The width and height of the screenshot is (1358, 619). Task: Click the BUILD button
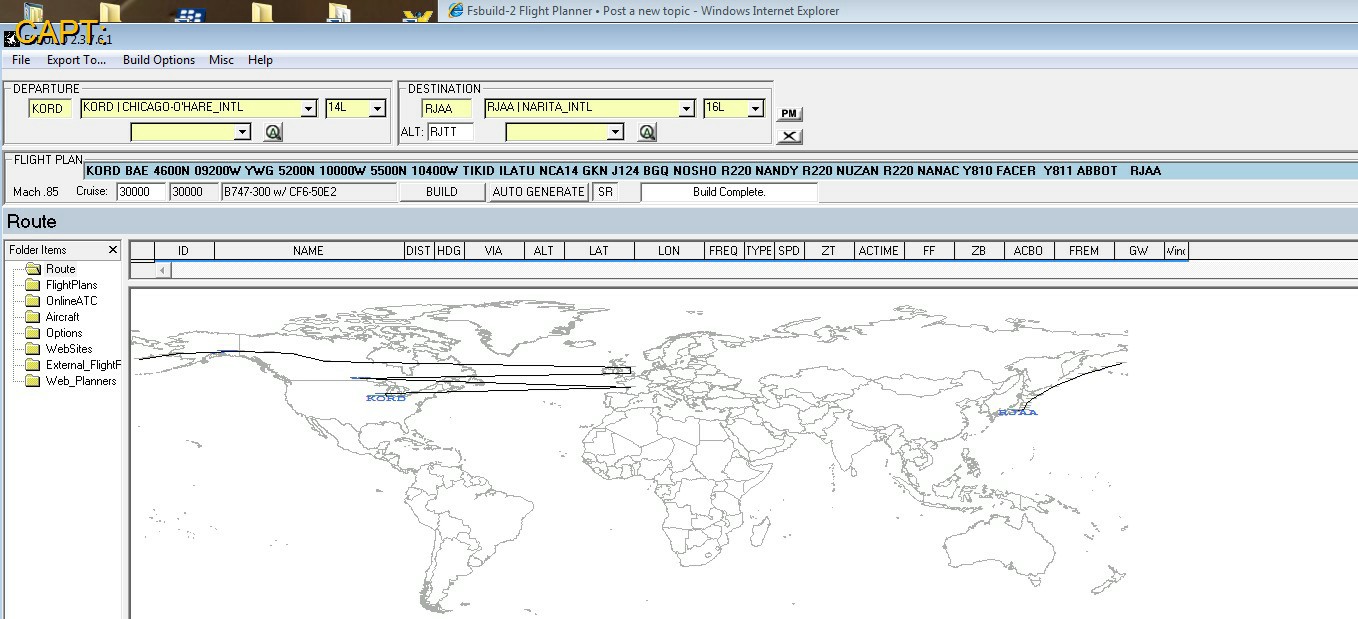(442, 192)
